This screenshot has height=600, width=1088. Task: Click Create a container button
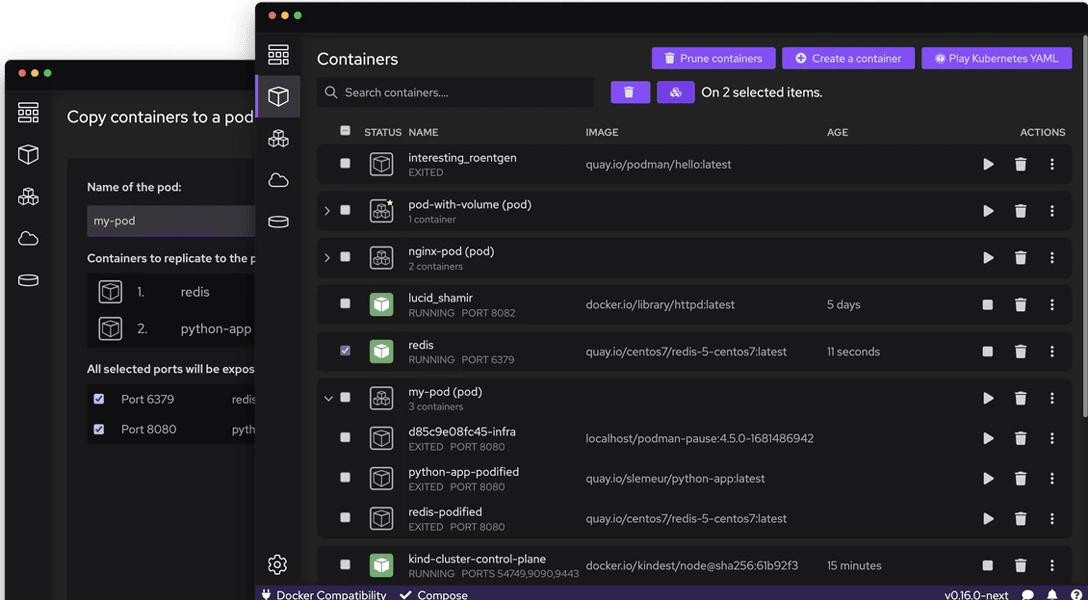click(848, 58)
